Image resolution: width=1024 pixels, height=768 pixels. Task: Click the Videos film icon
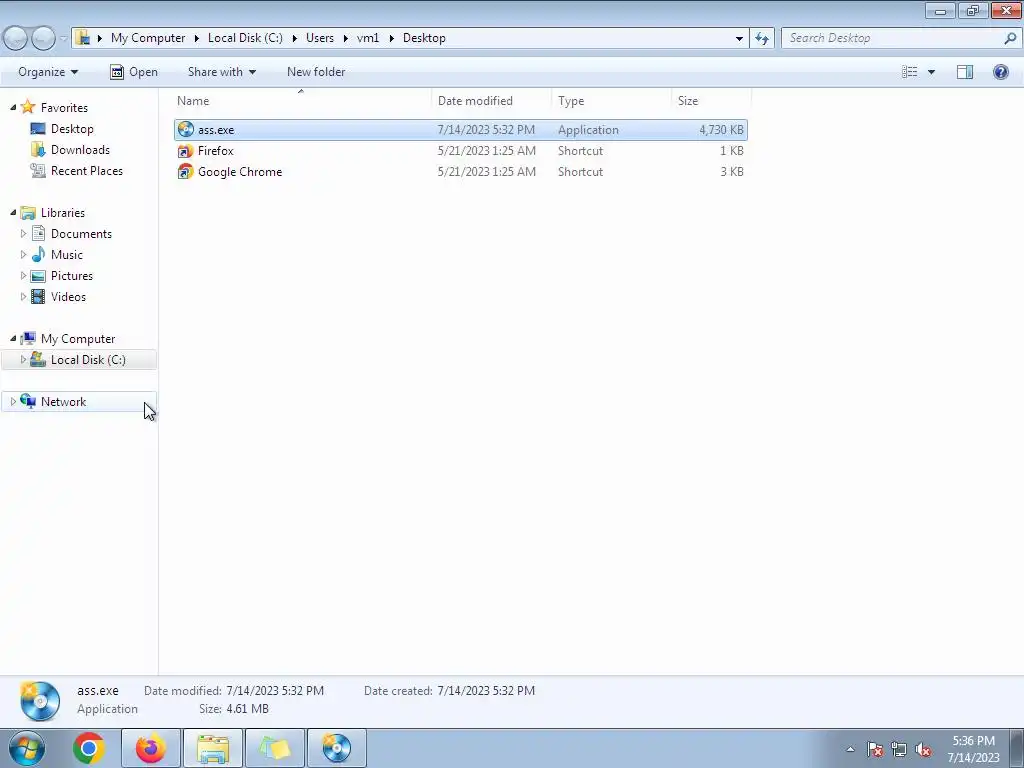39,296
